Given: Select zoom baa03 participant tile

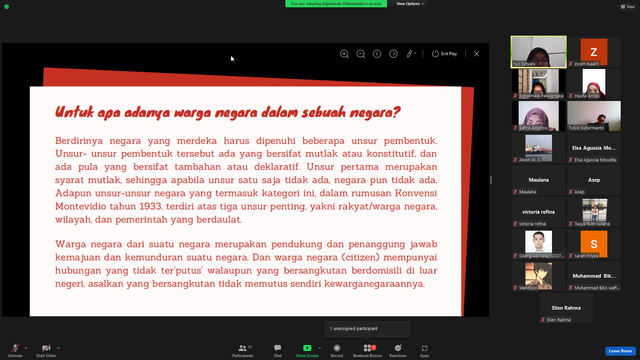Looking at the screenshot, I should tap(594, 51).
